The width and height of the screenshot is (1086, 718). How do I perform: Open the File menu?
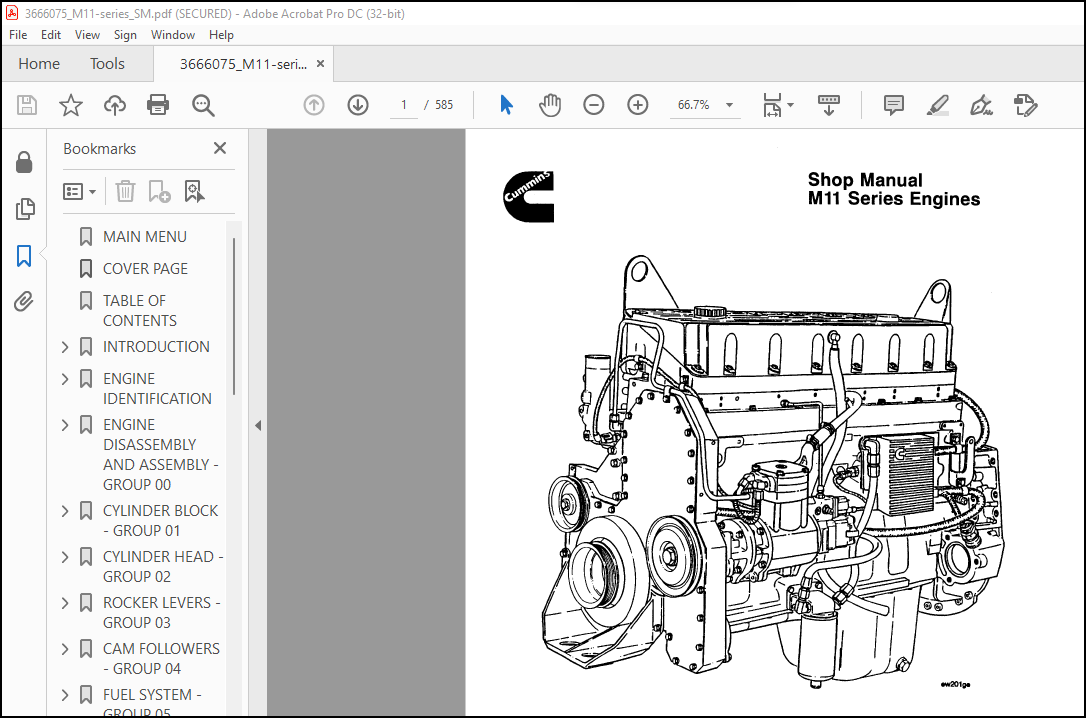18,35
